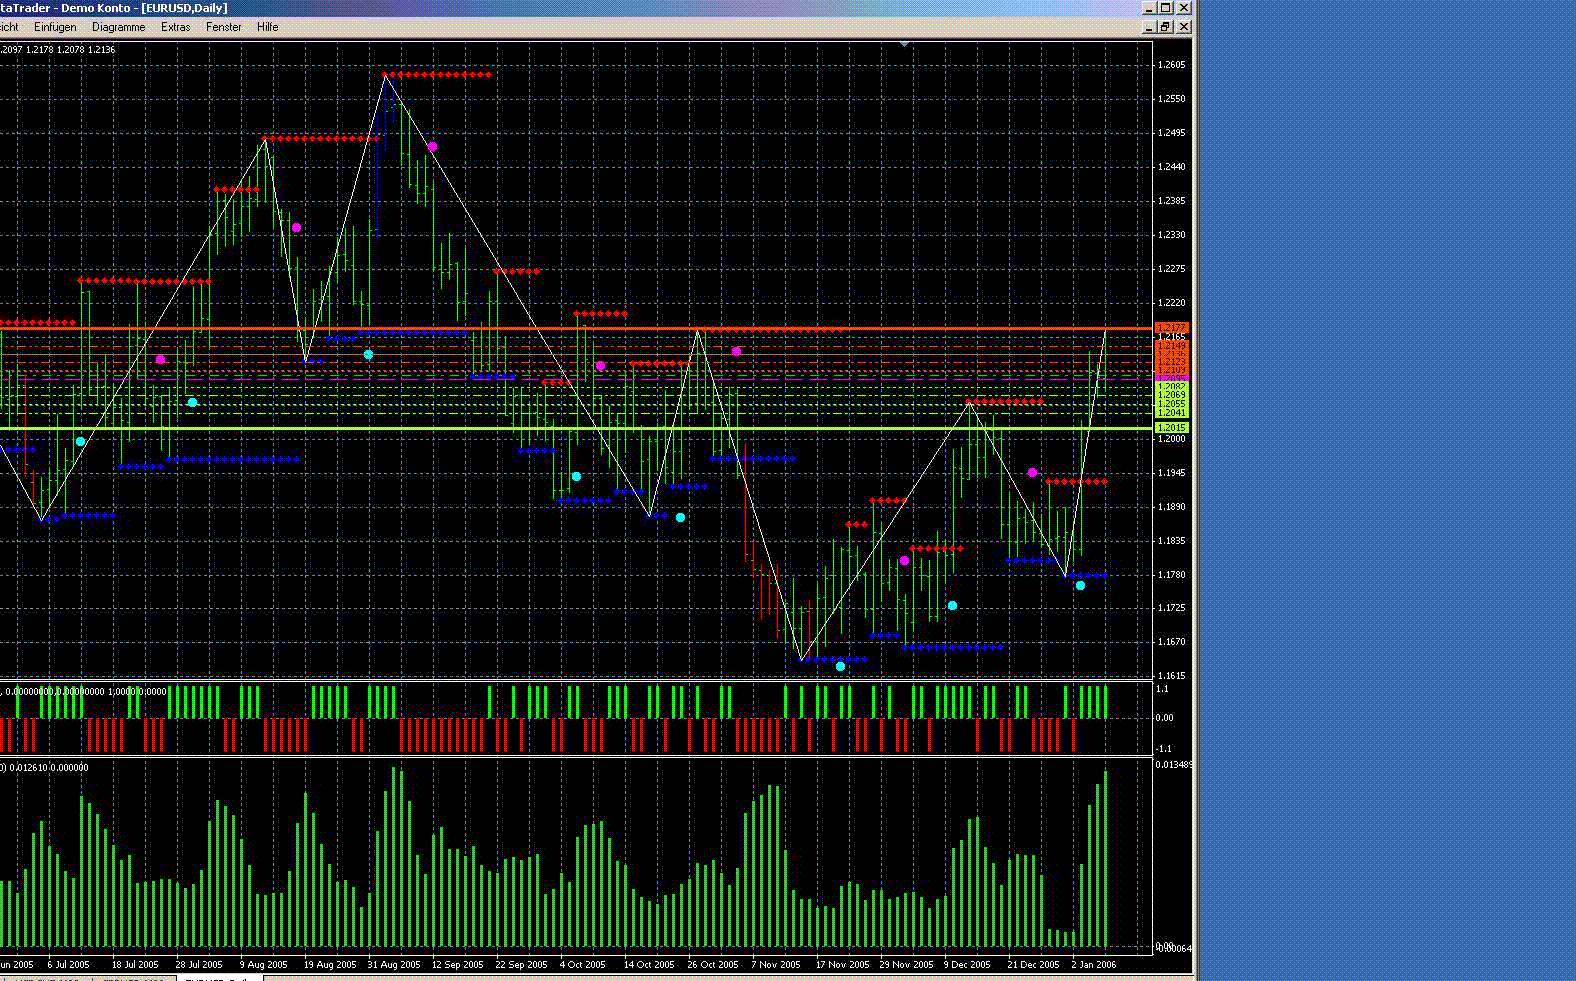This screenshot has width=1576, height=981.
Task: Open the Diagramme menu
Action: point(118,27)
